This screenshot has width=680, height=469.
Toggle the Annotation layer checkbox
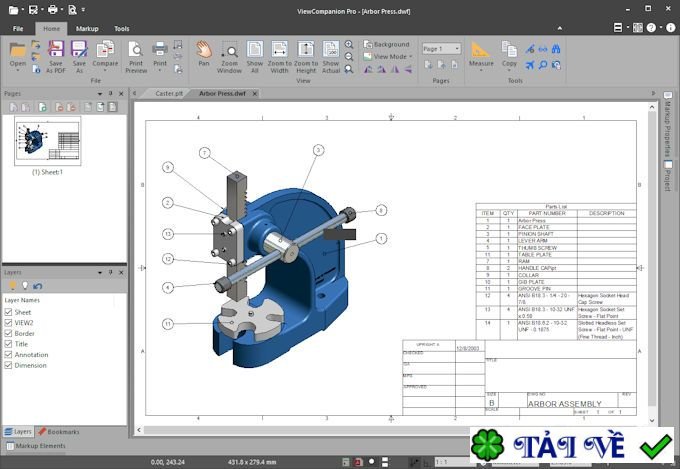pyautogui.click(x=7, y=354)
